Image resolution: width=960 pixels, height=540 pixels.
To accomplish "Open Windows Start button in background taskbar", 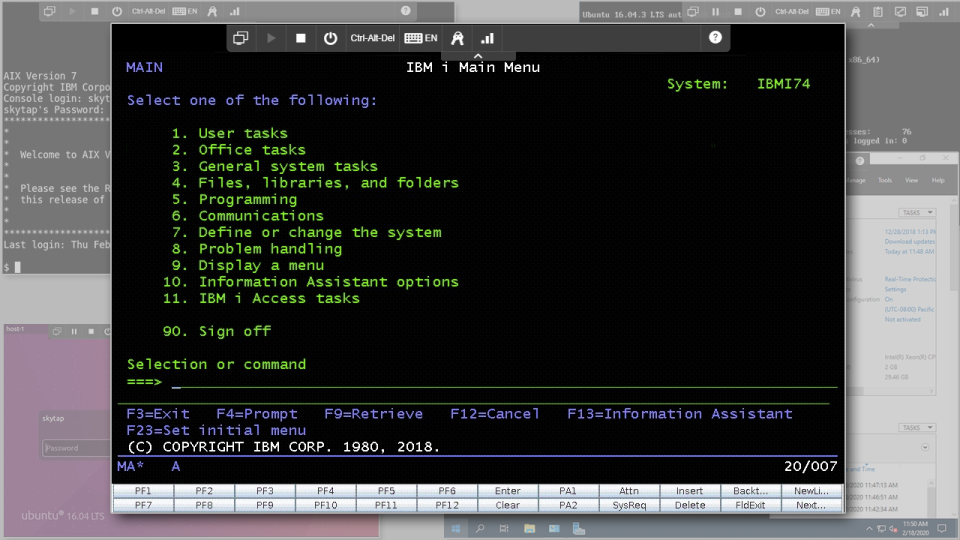I will pos(456,528).
